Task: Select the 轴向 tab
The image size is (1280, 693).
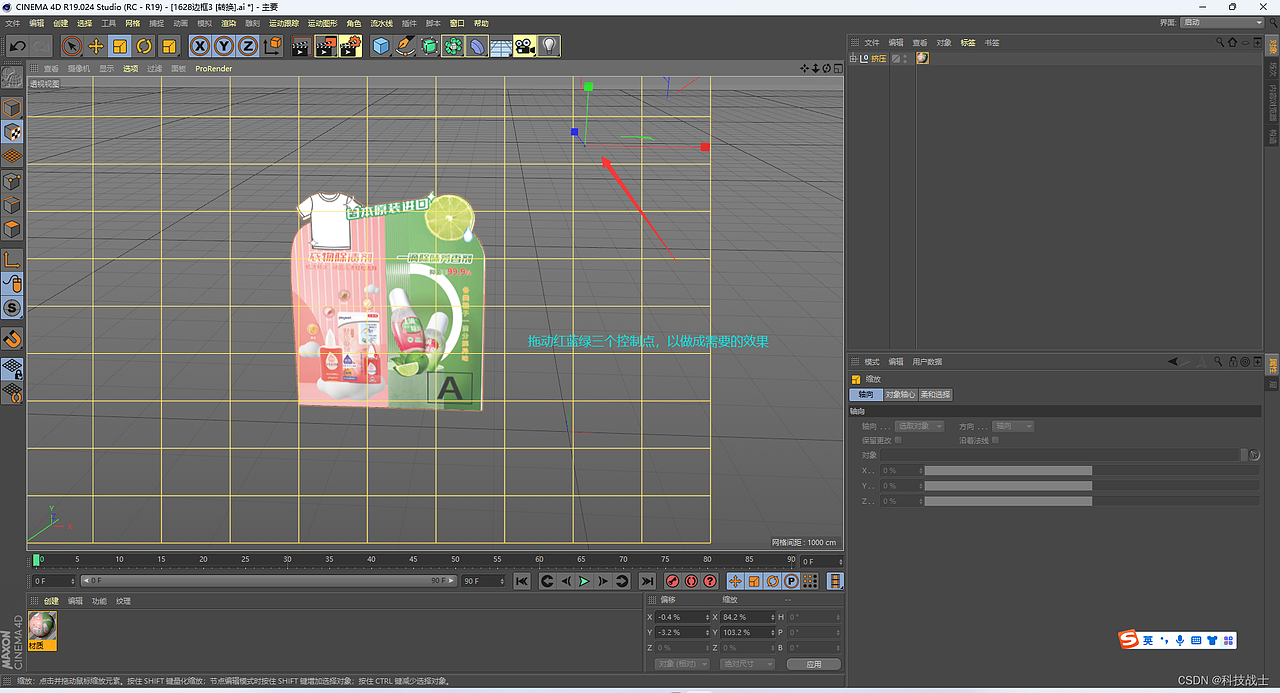Action: (x=865, y=394)
